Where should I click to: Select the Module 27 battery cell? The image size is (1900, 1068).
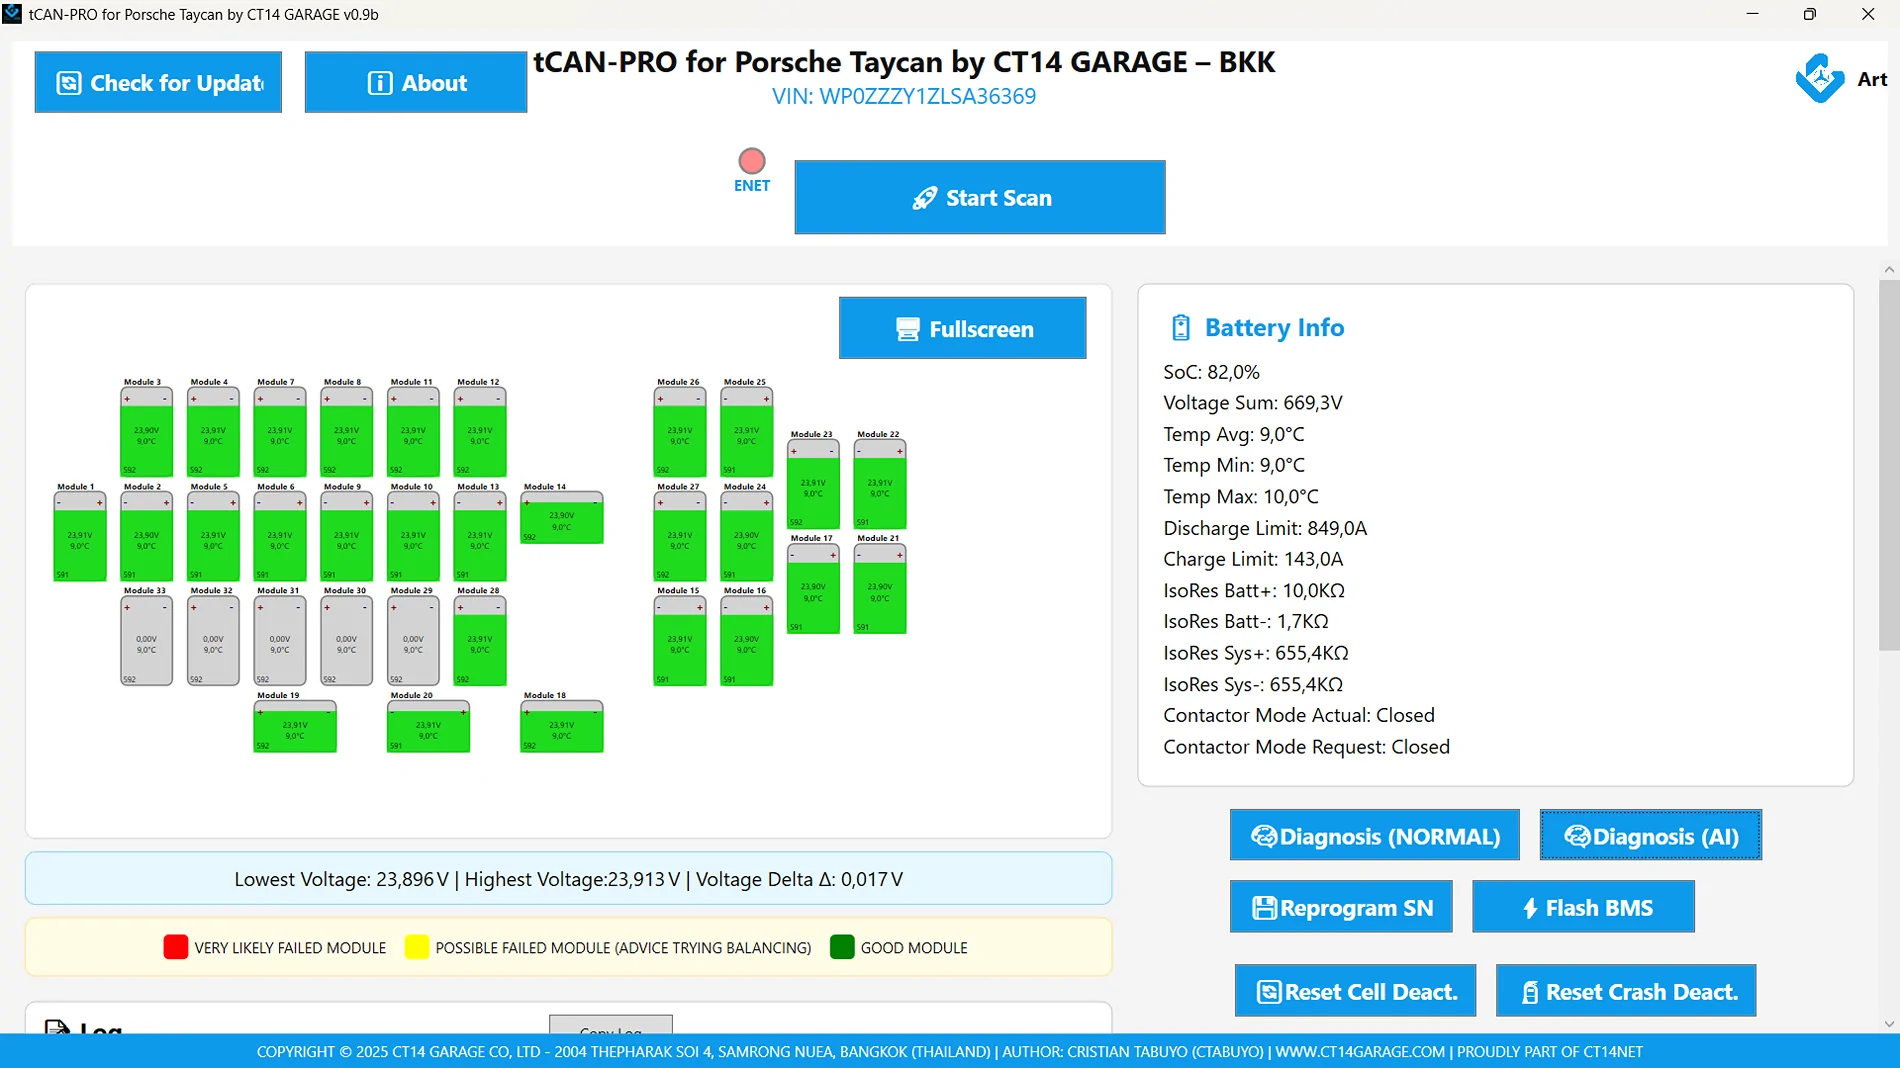[680, 537]
